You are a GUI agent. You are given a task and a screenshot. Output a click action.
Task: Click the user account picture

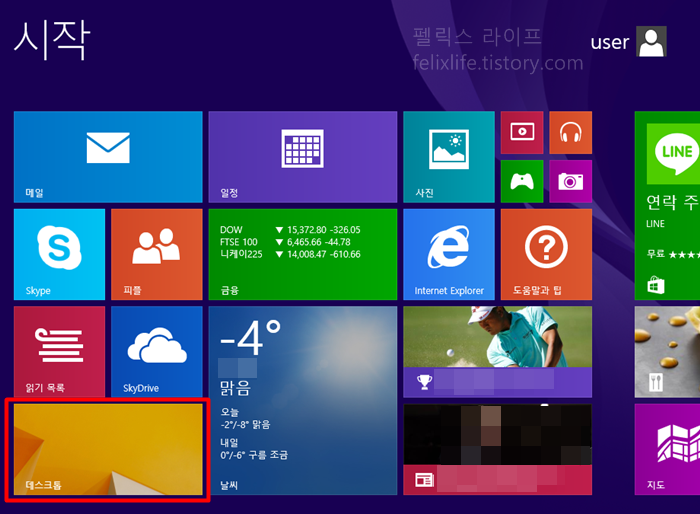point(651,41)
